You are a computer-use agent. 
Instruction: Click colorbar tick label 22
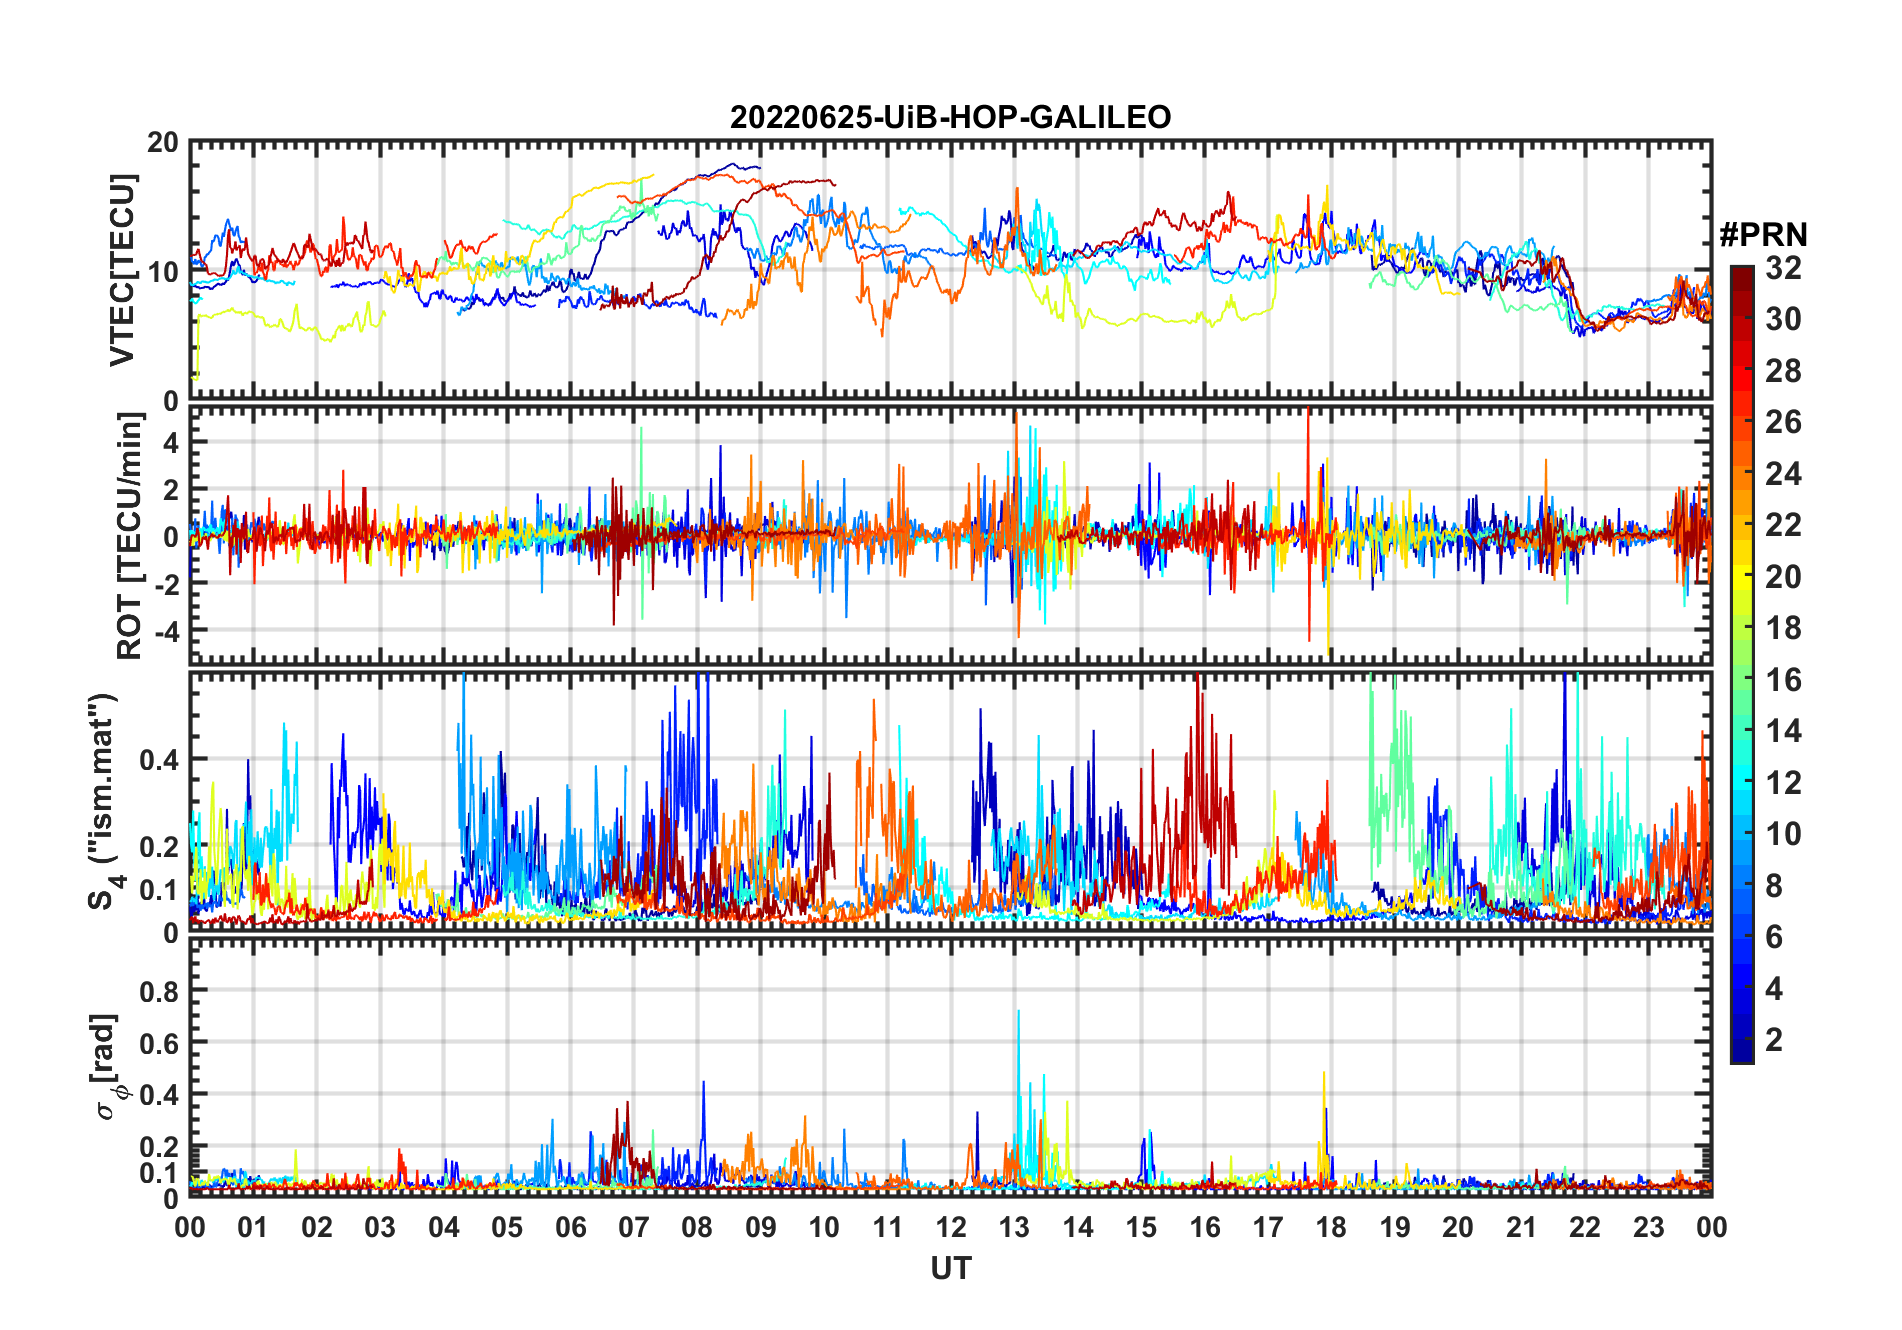click(1783, 525)
